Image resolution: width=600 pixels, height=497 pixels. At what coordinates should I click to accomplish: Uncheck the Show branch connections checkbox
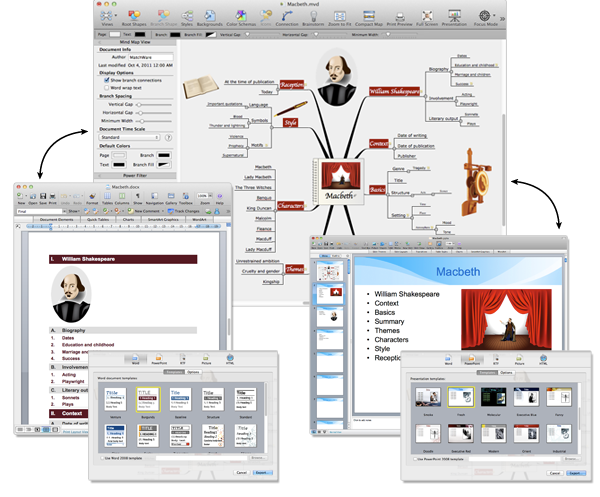pos(107,80)
